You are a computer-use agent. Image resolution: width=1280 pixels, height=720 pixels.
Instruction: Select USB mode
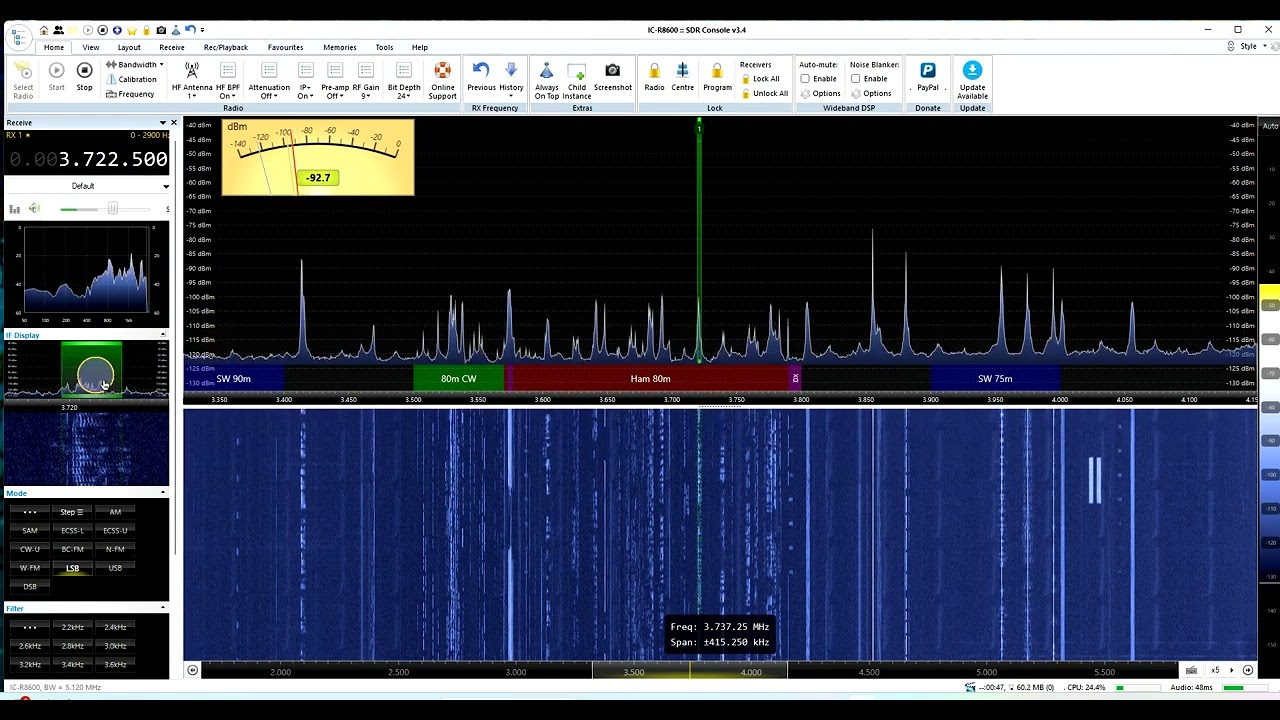point(115,568)
